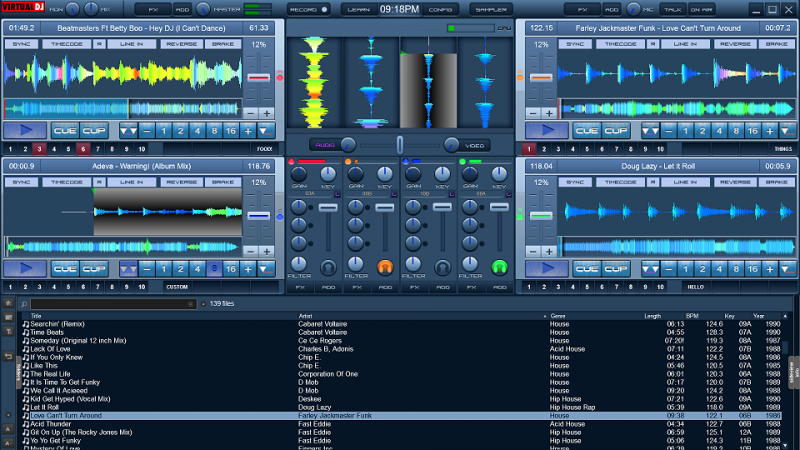
Task: Click the orange headphone cue icon in the mixer
Action: 384,267
